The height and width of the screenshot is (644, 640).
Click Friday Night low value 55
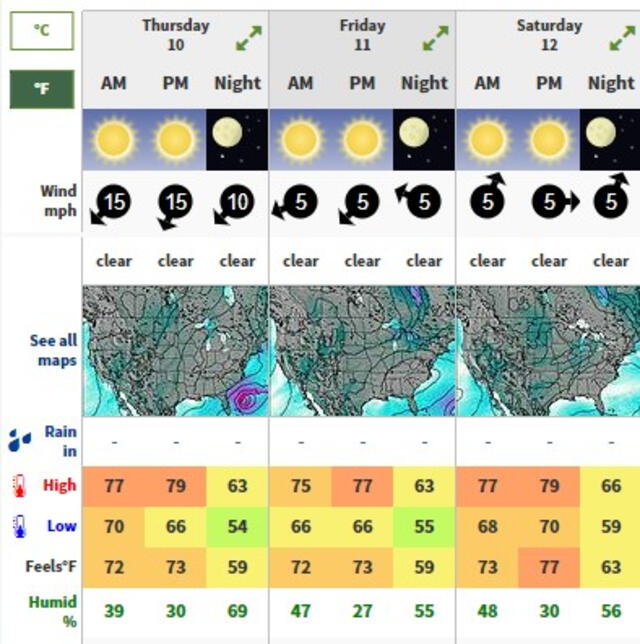[424, 527]
